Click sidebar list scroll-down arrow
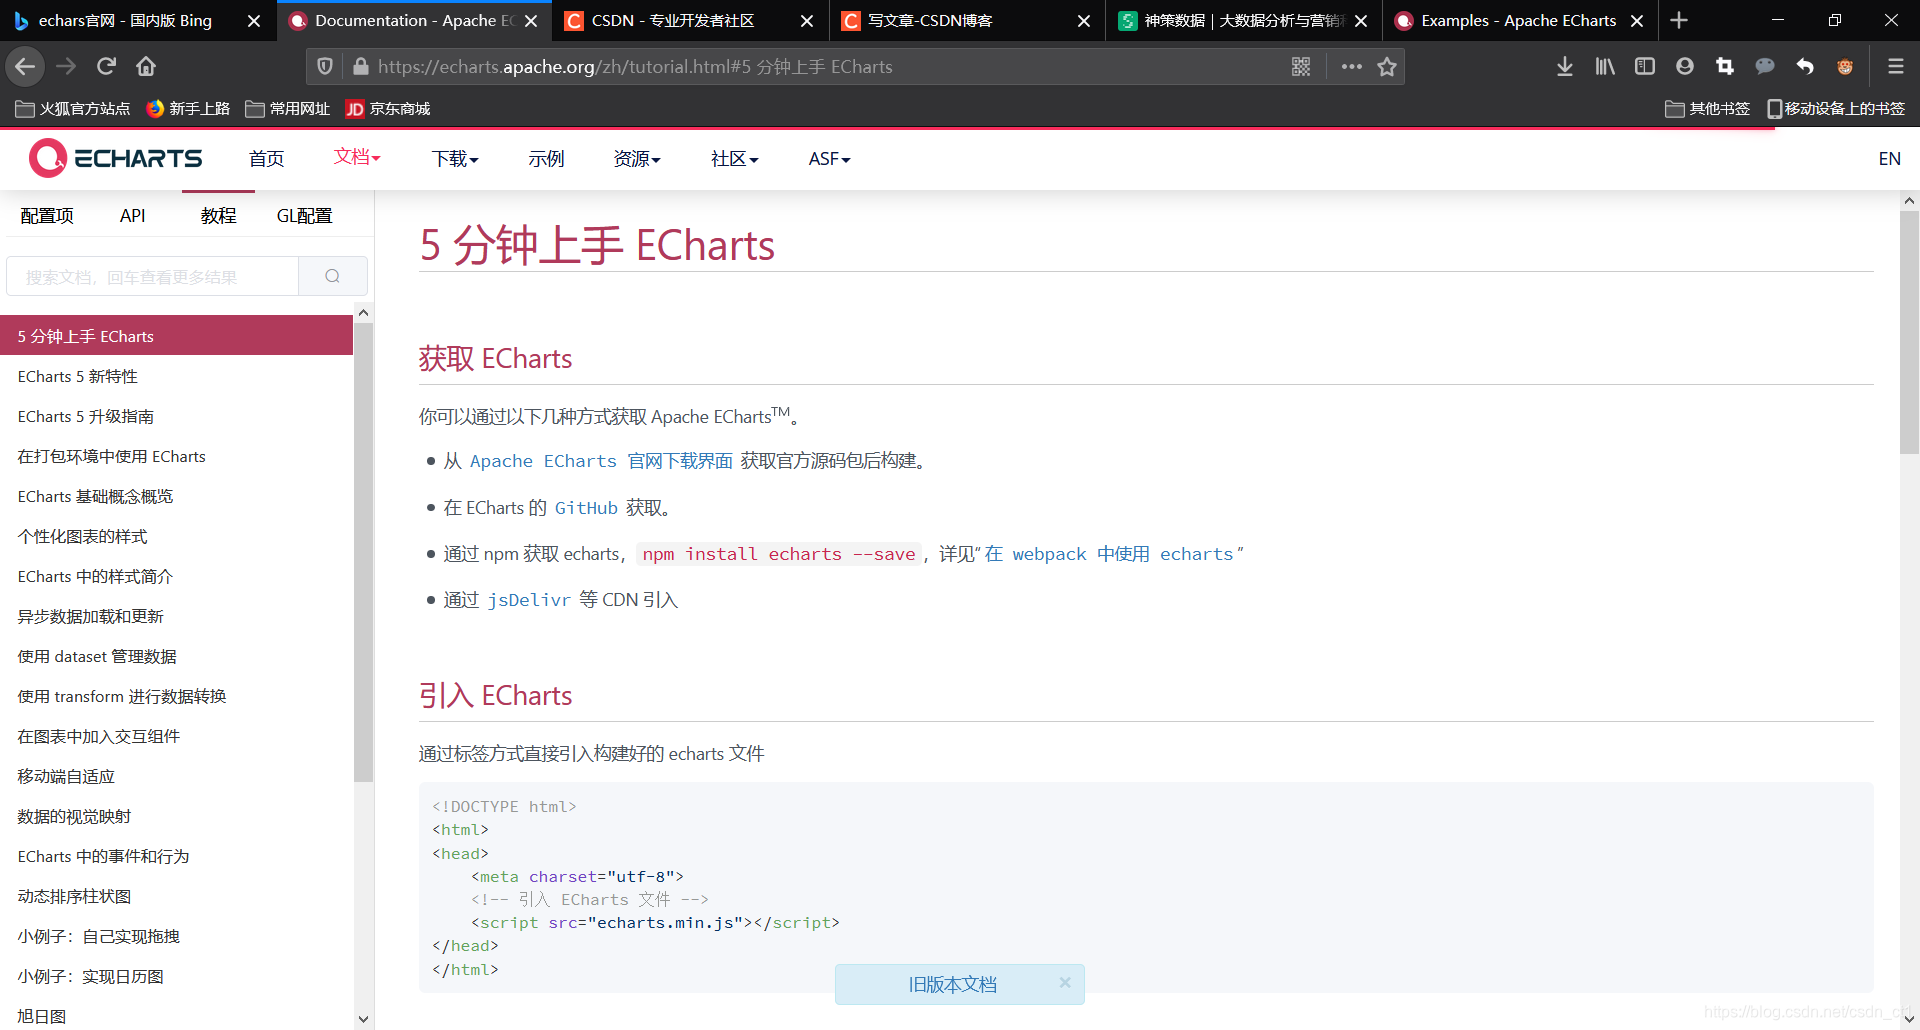 (363, 1019)
